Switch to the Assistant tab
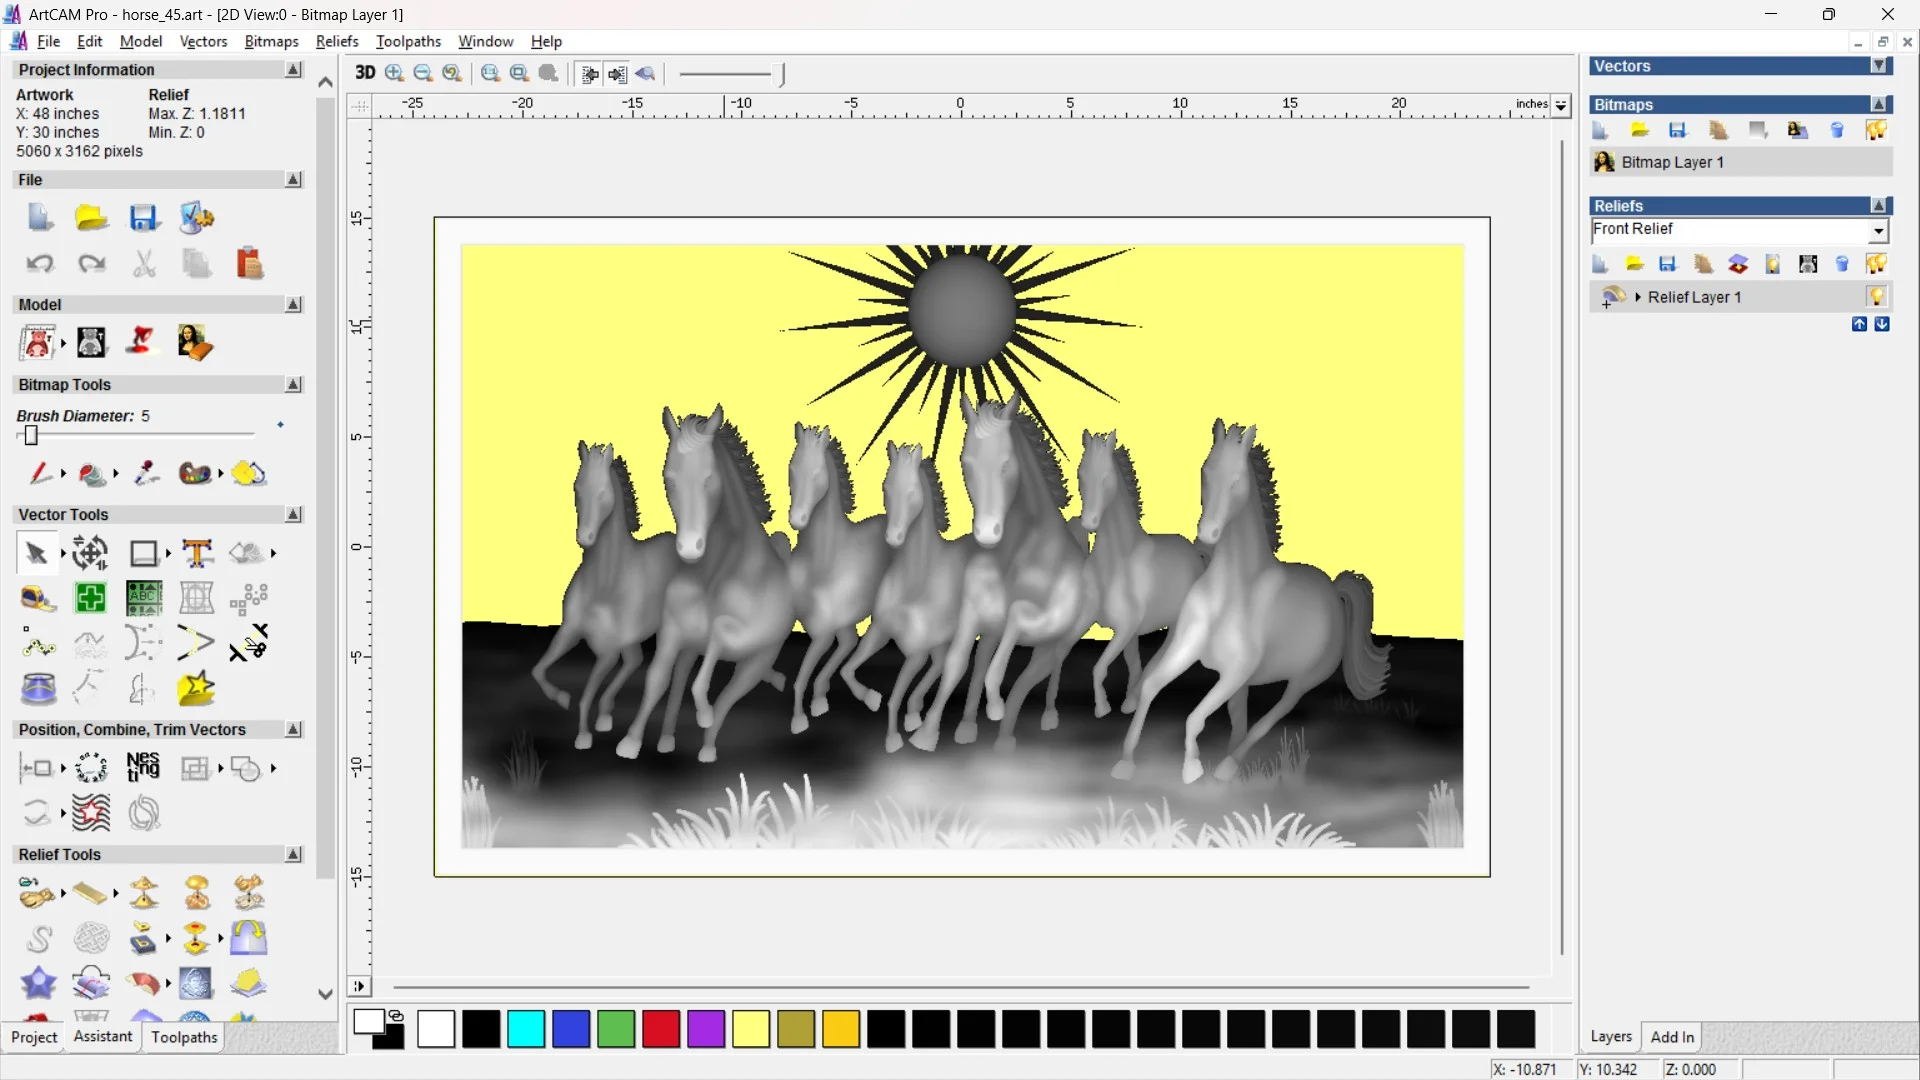This screenshot has height=1080, width=1920. (102, 1037)
